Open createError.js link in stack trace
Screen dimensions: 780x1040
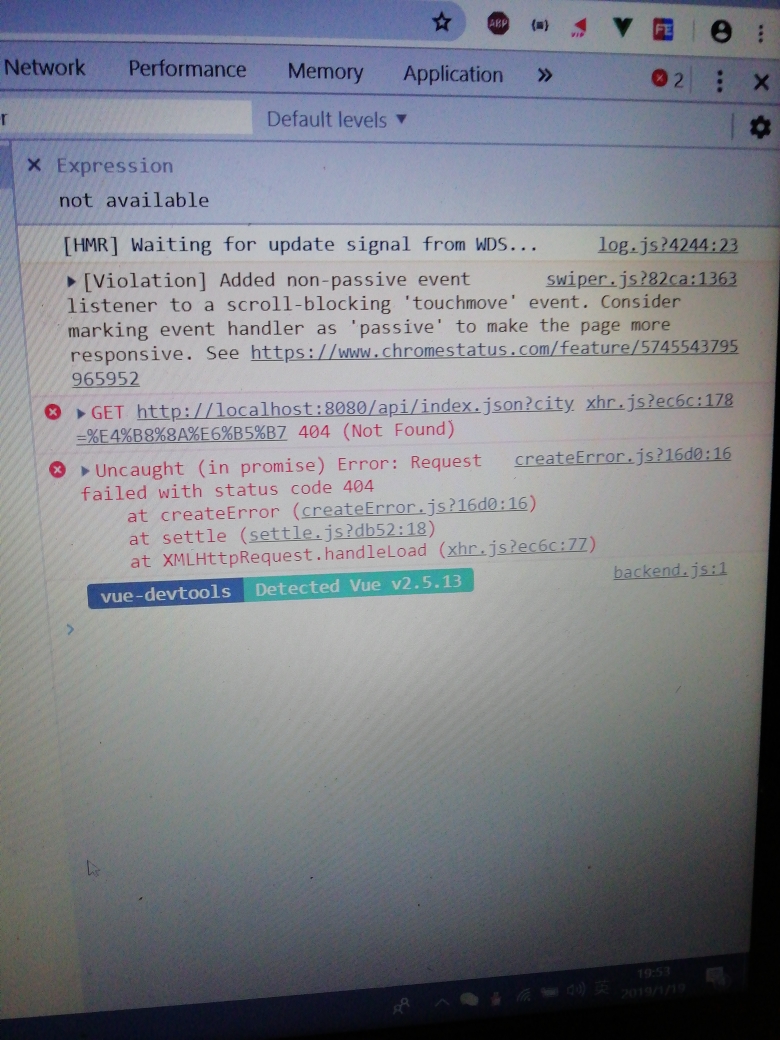(415, 506)
